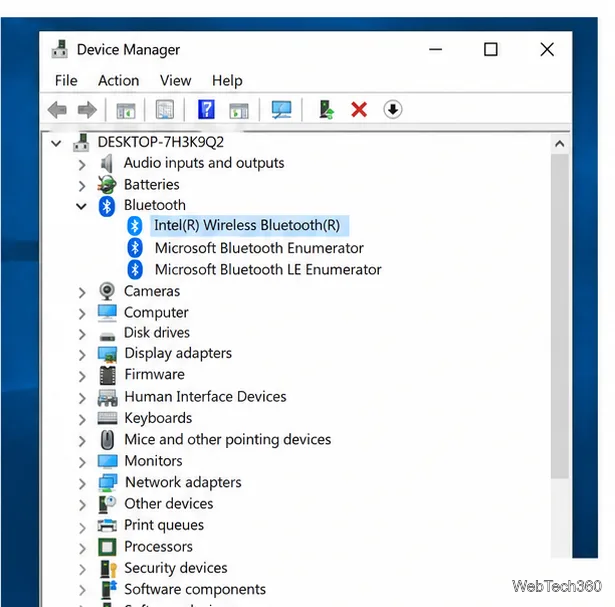Click the red X Uninstall device icon
This screenshot has height=607, width=615.
coord(359,110)
